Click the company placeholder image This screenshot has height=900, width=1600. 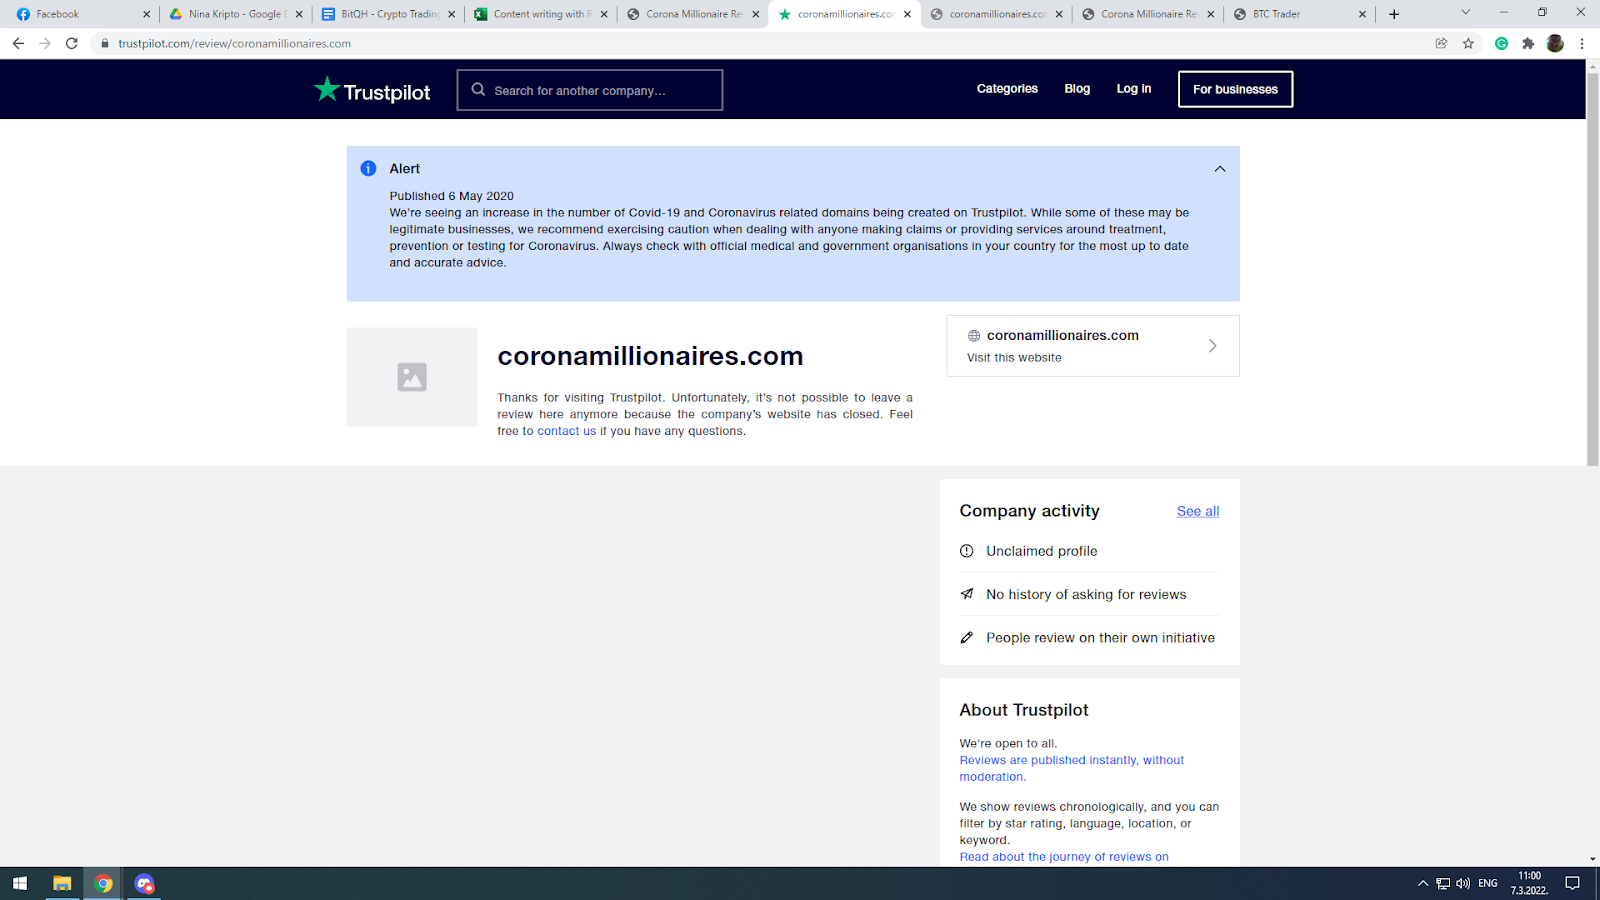point(412,377)
